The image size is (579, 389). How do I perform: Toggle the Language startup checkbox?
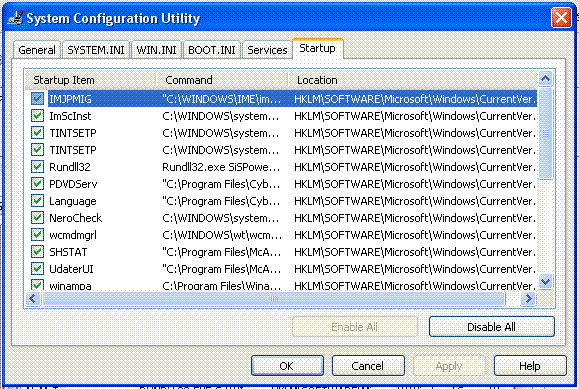[37, 201]
